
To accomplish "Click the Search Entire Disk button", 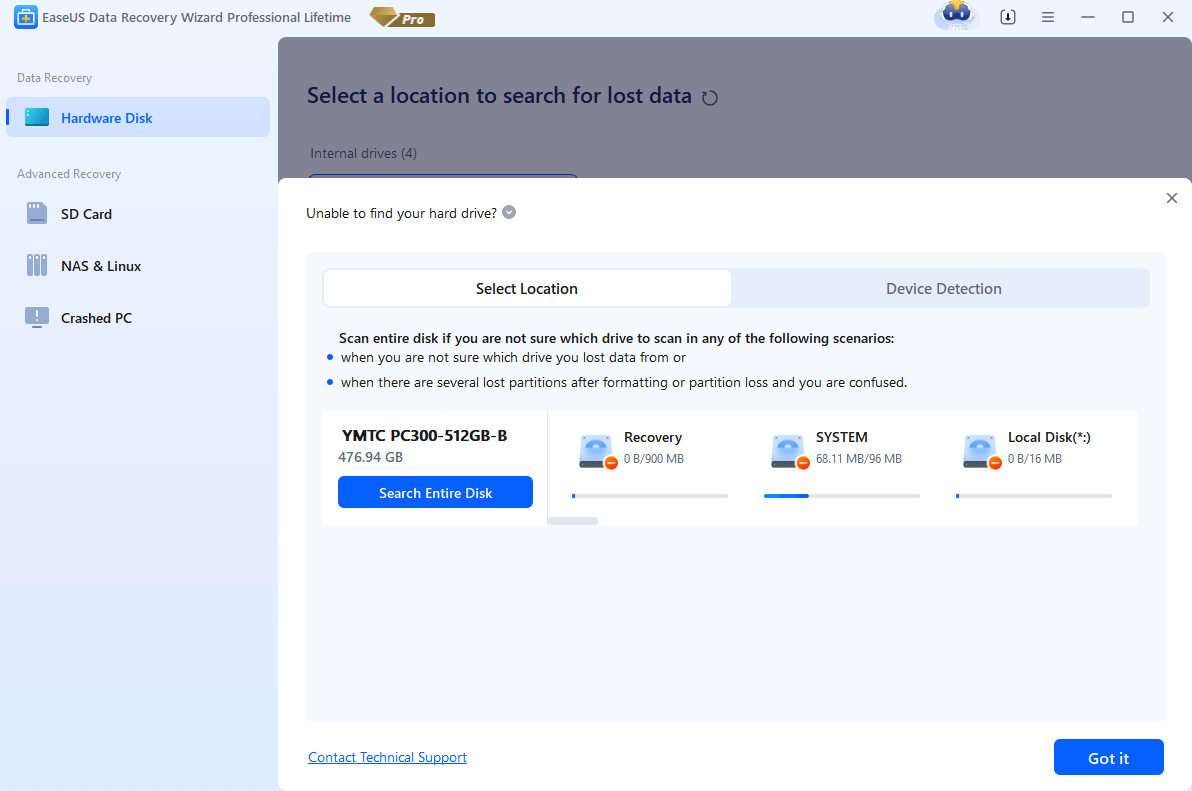I will 435,492.
